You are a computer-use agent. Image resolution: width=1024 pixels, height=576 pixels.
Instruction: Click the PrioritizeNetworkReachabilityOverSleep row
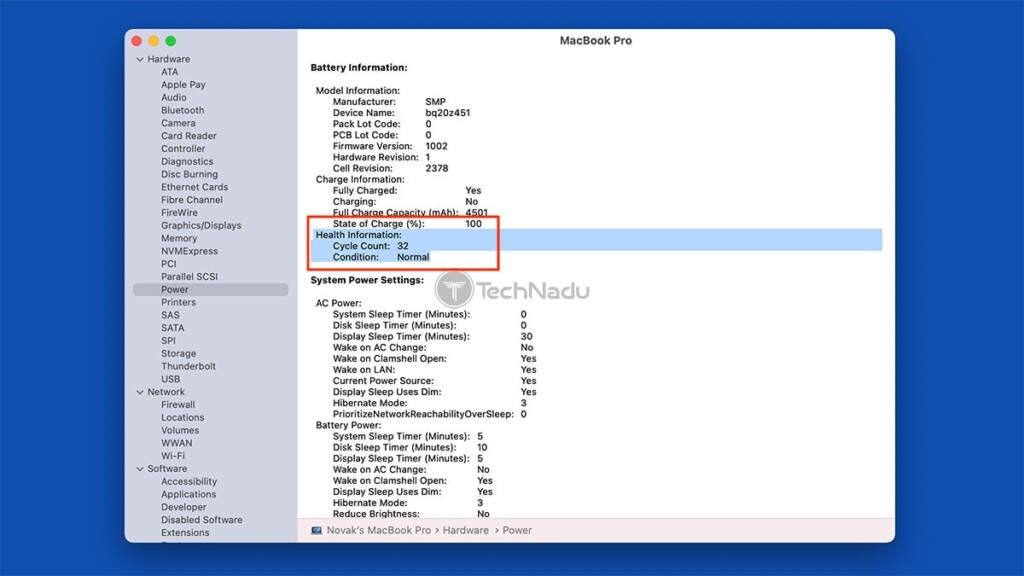point(429,415)
